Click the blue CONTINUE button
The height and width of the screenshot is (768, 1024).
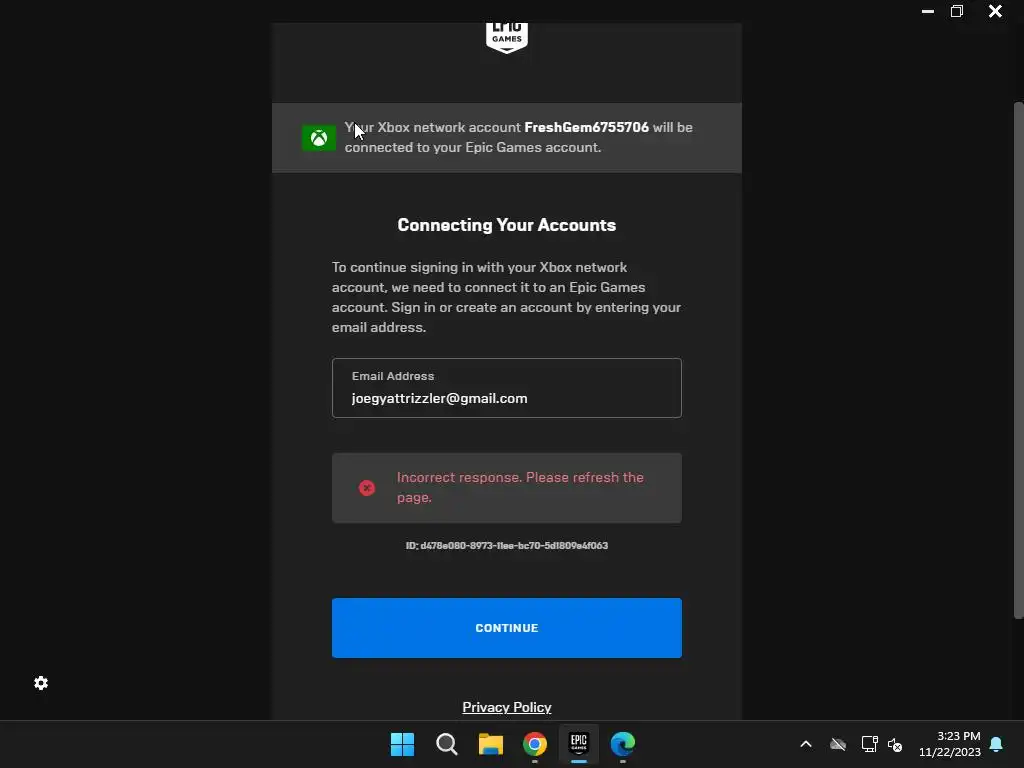coord(507,628)
